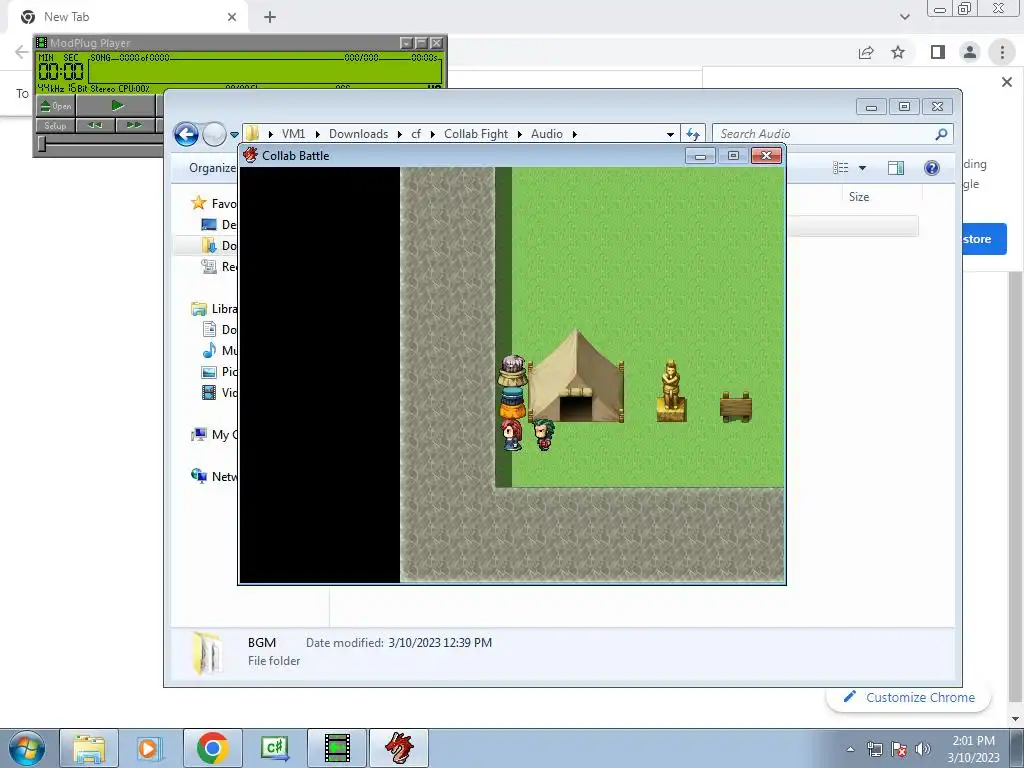The image size is (1024, 768).
Task: Click the Search Audio field
Action: point(823,134)
